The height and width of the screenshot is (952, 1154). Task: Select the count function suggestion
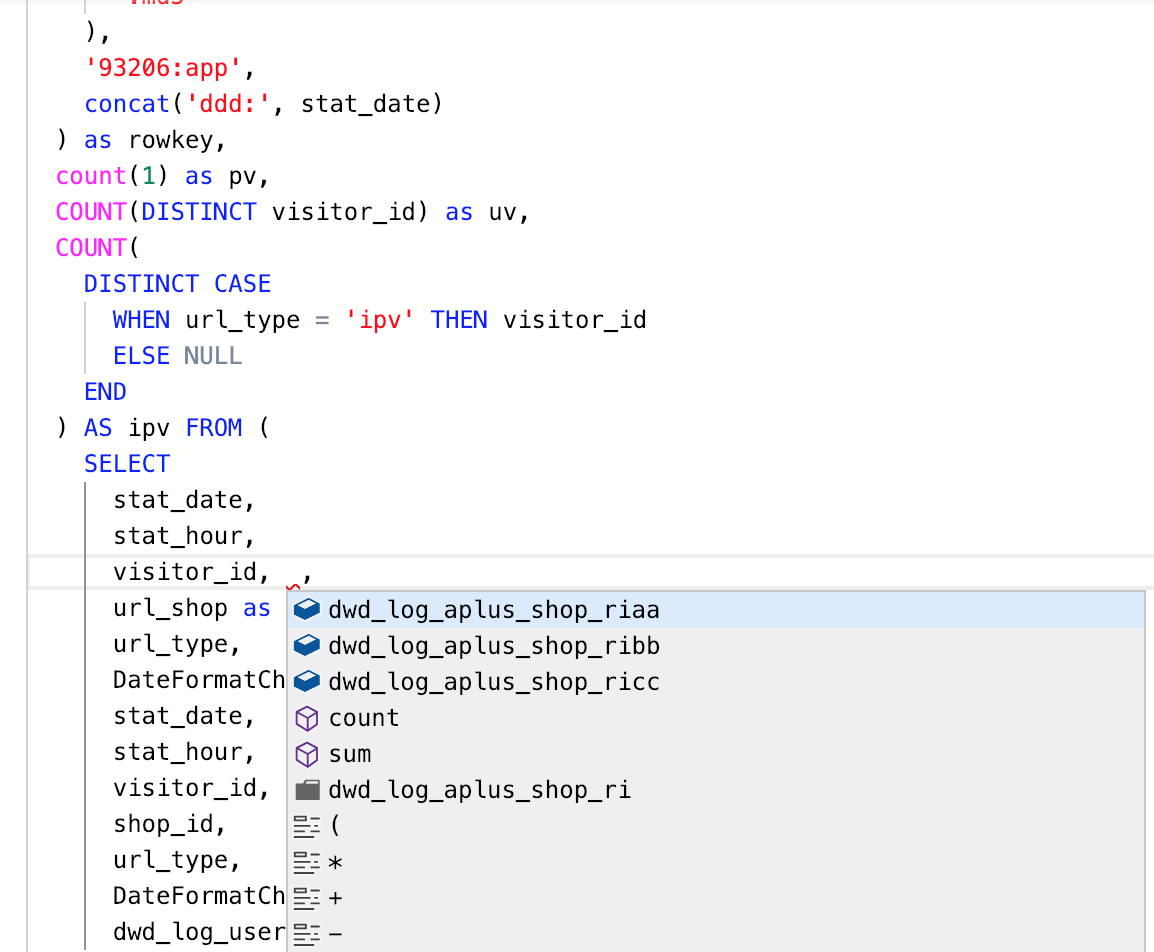point(715,718)
